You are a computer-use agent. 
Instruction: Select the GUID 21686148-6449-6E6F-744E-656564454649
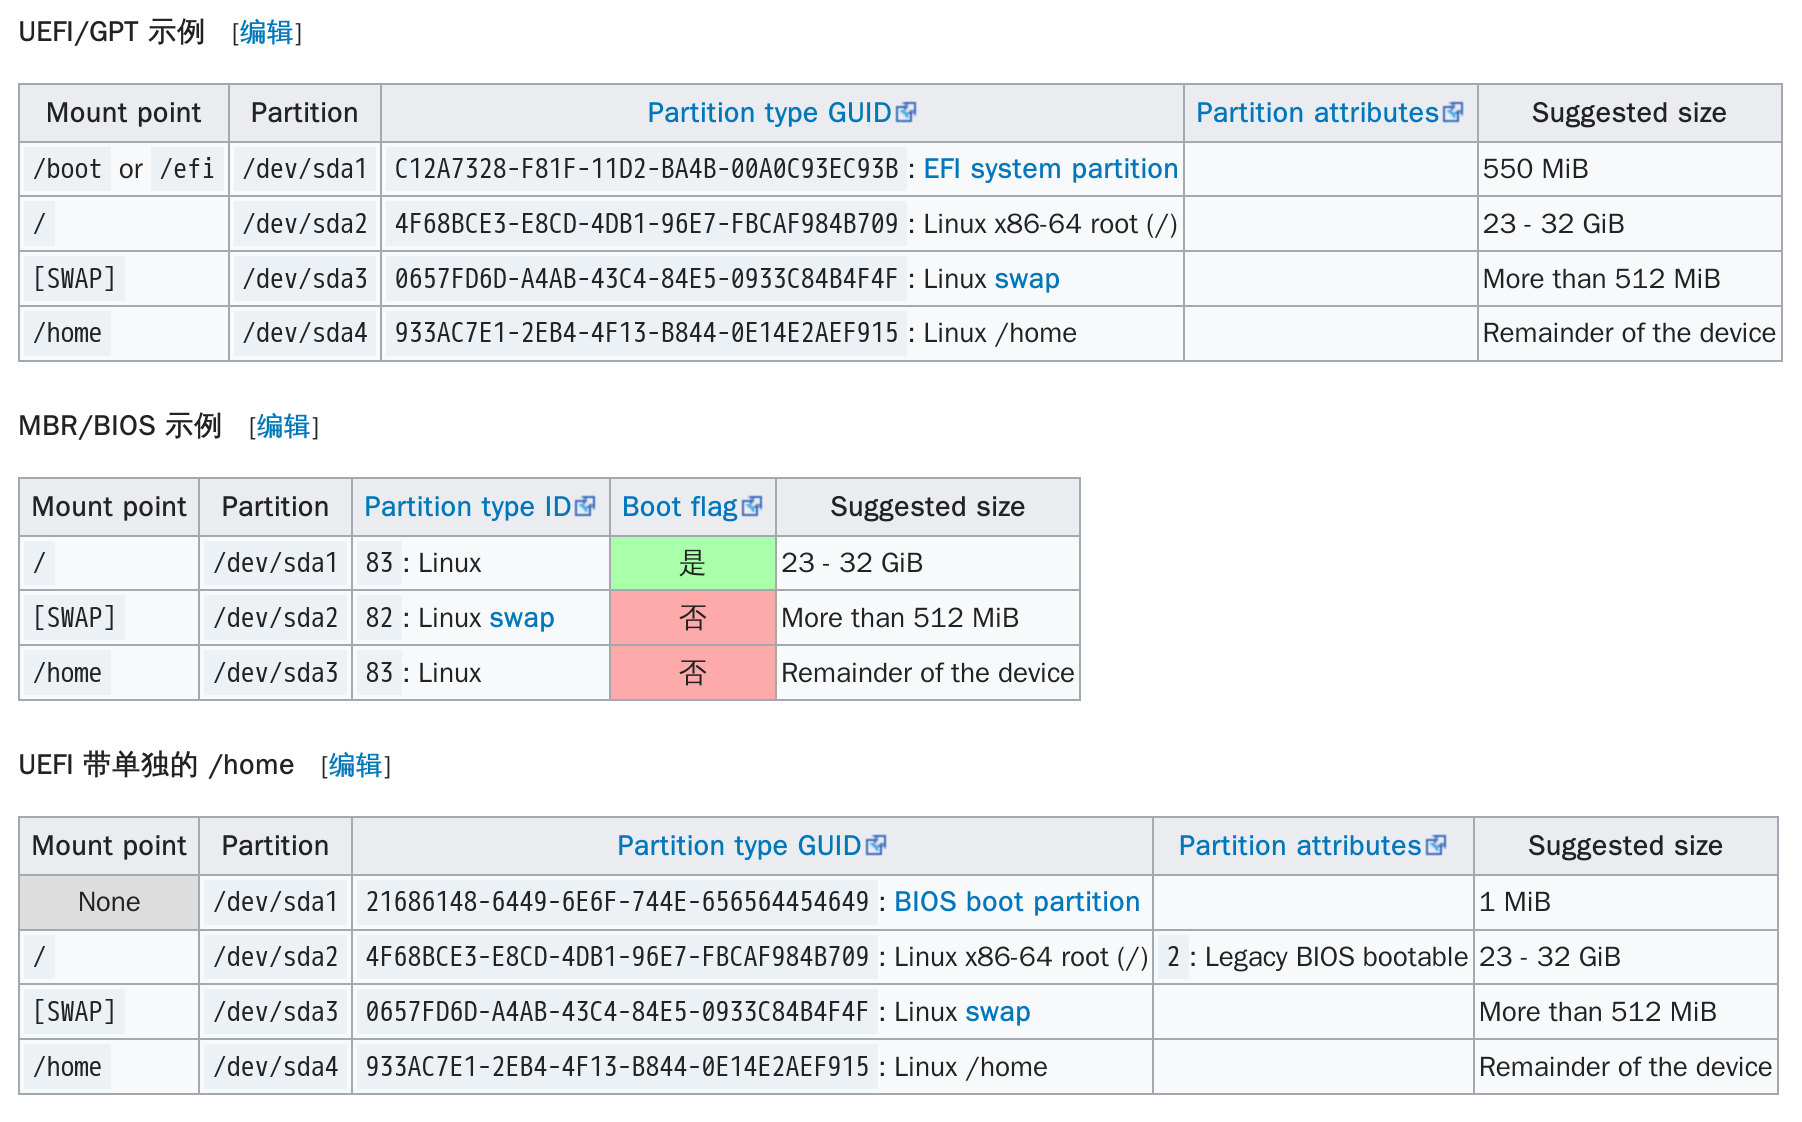[x=617, y=902]
